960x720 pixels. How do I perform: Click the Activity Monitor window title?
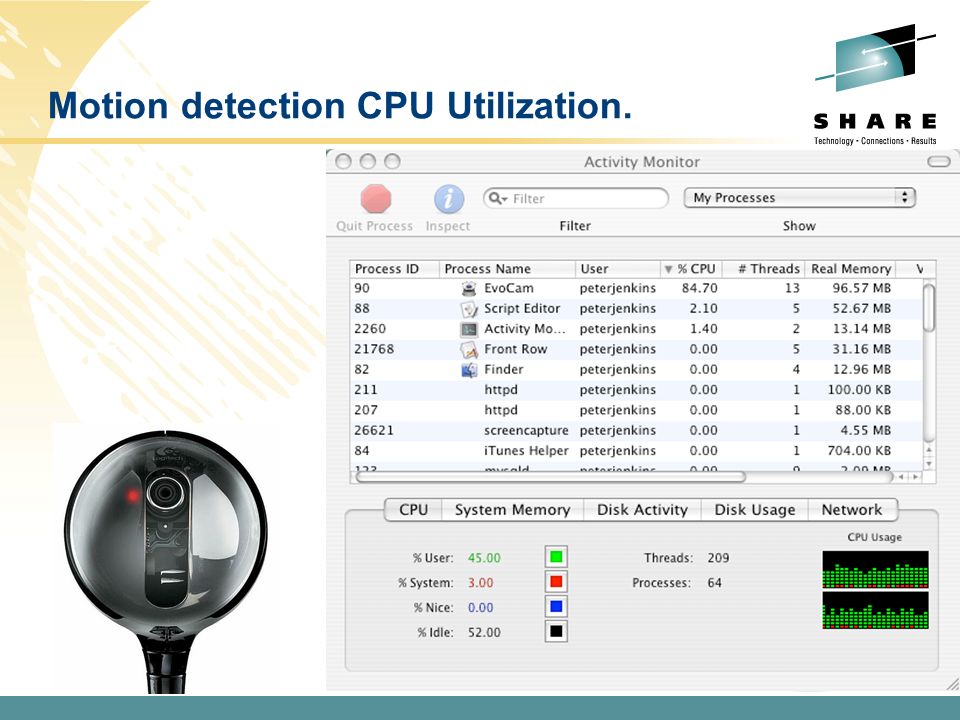(x=641, y=162)
